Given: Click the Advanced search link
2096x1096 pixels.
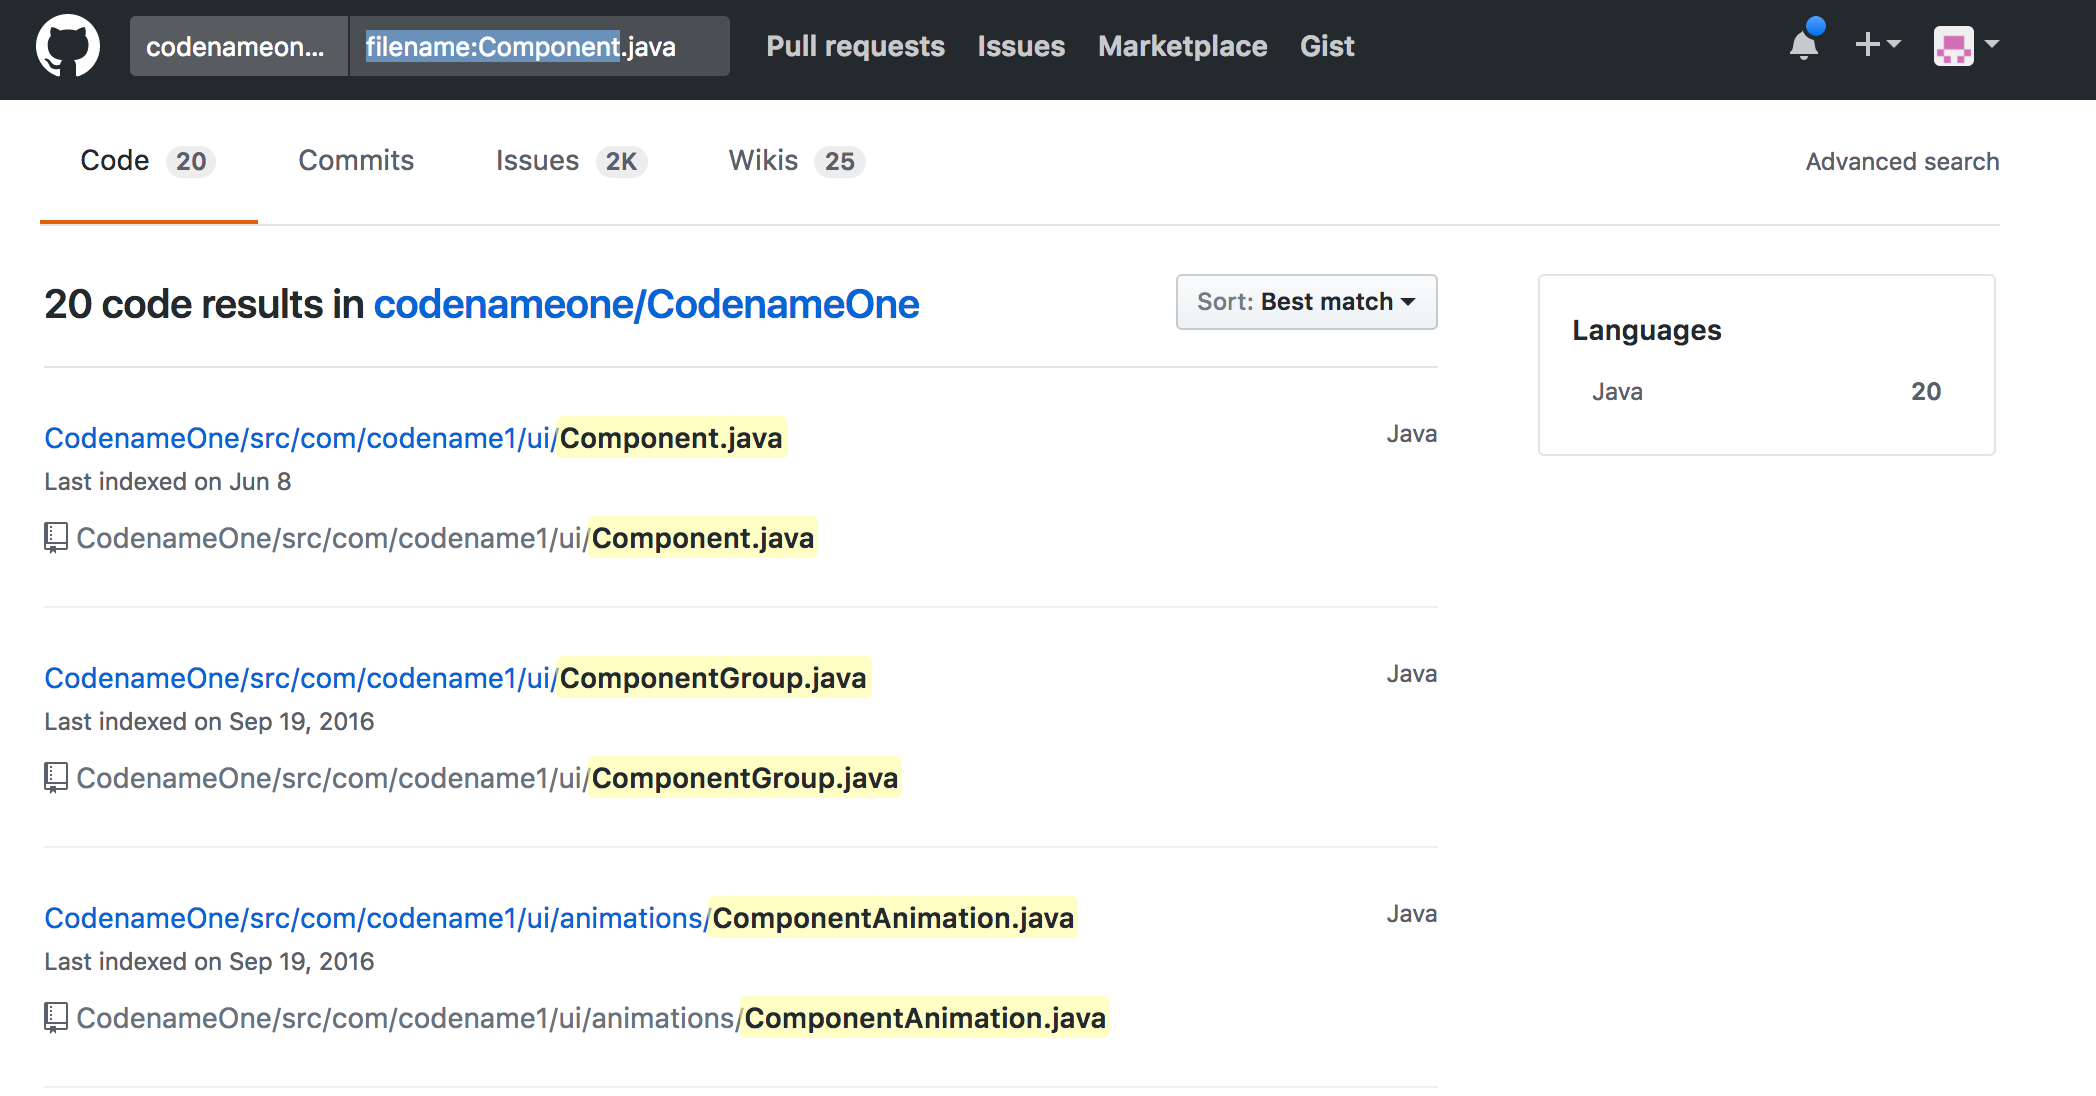Looking at the screenshot, I should (1901, 161).
